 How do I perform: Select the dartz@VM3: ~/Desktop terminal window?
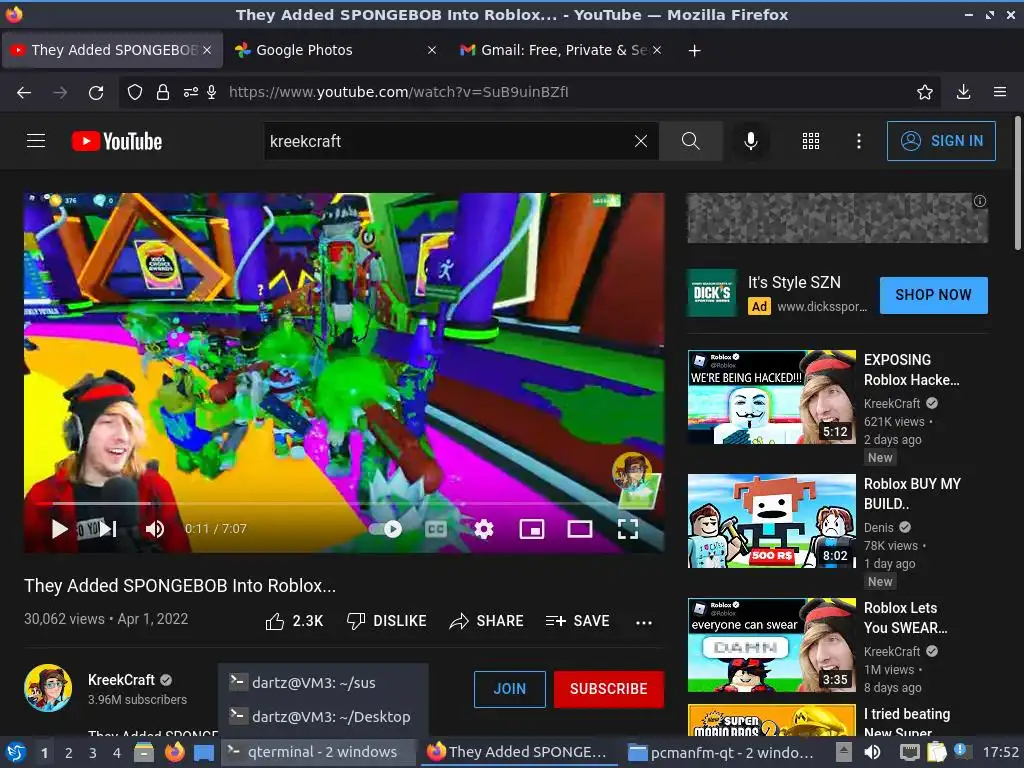[323, 717]
